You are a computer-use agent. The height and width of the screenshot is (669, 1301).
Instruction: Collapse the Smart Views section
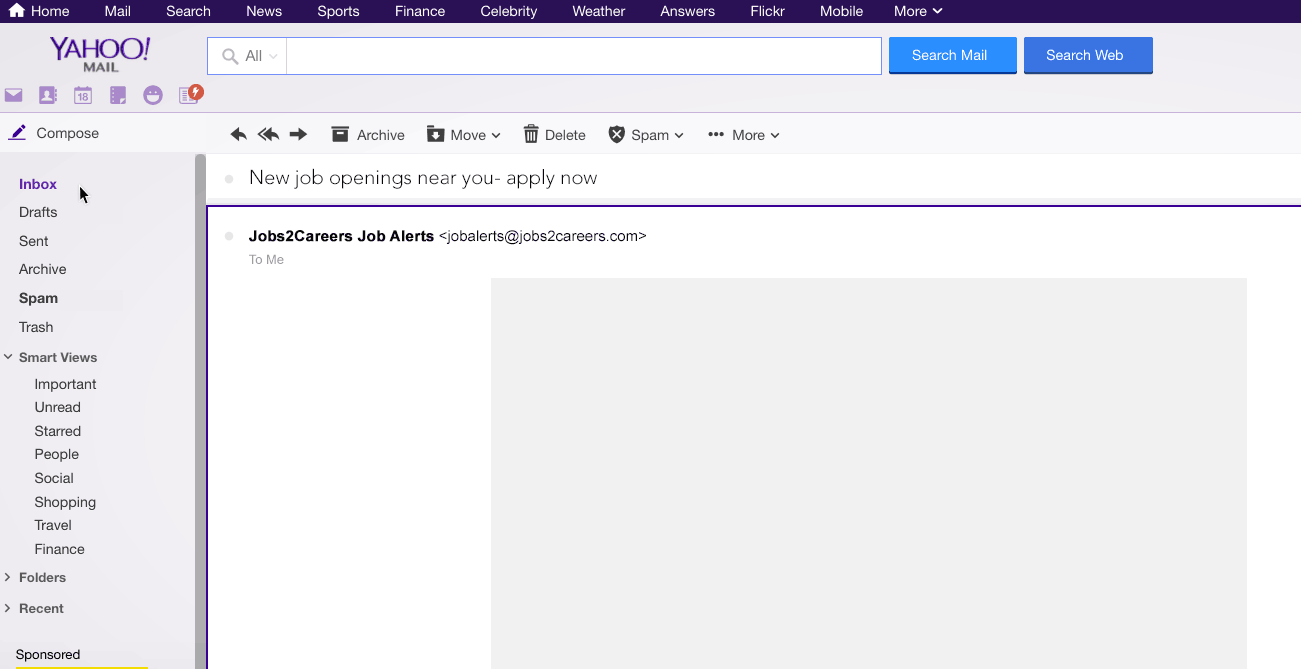point(8,357)
